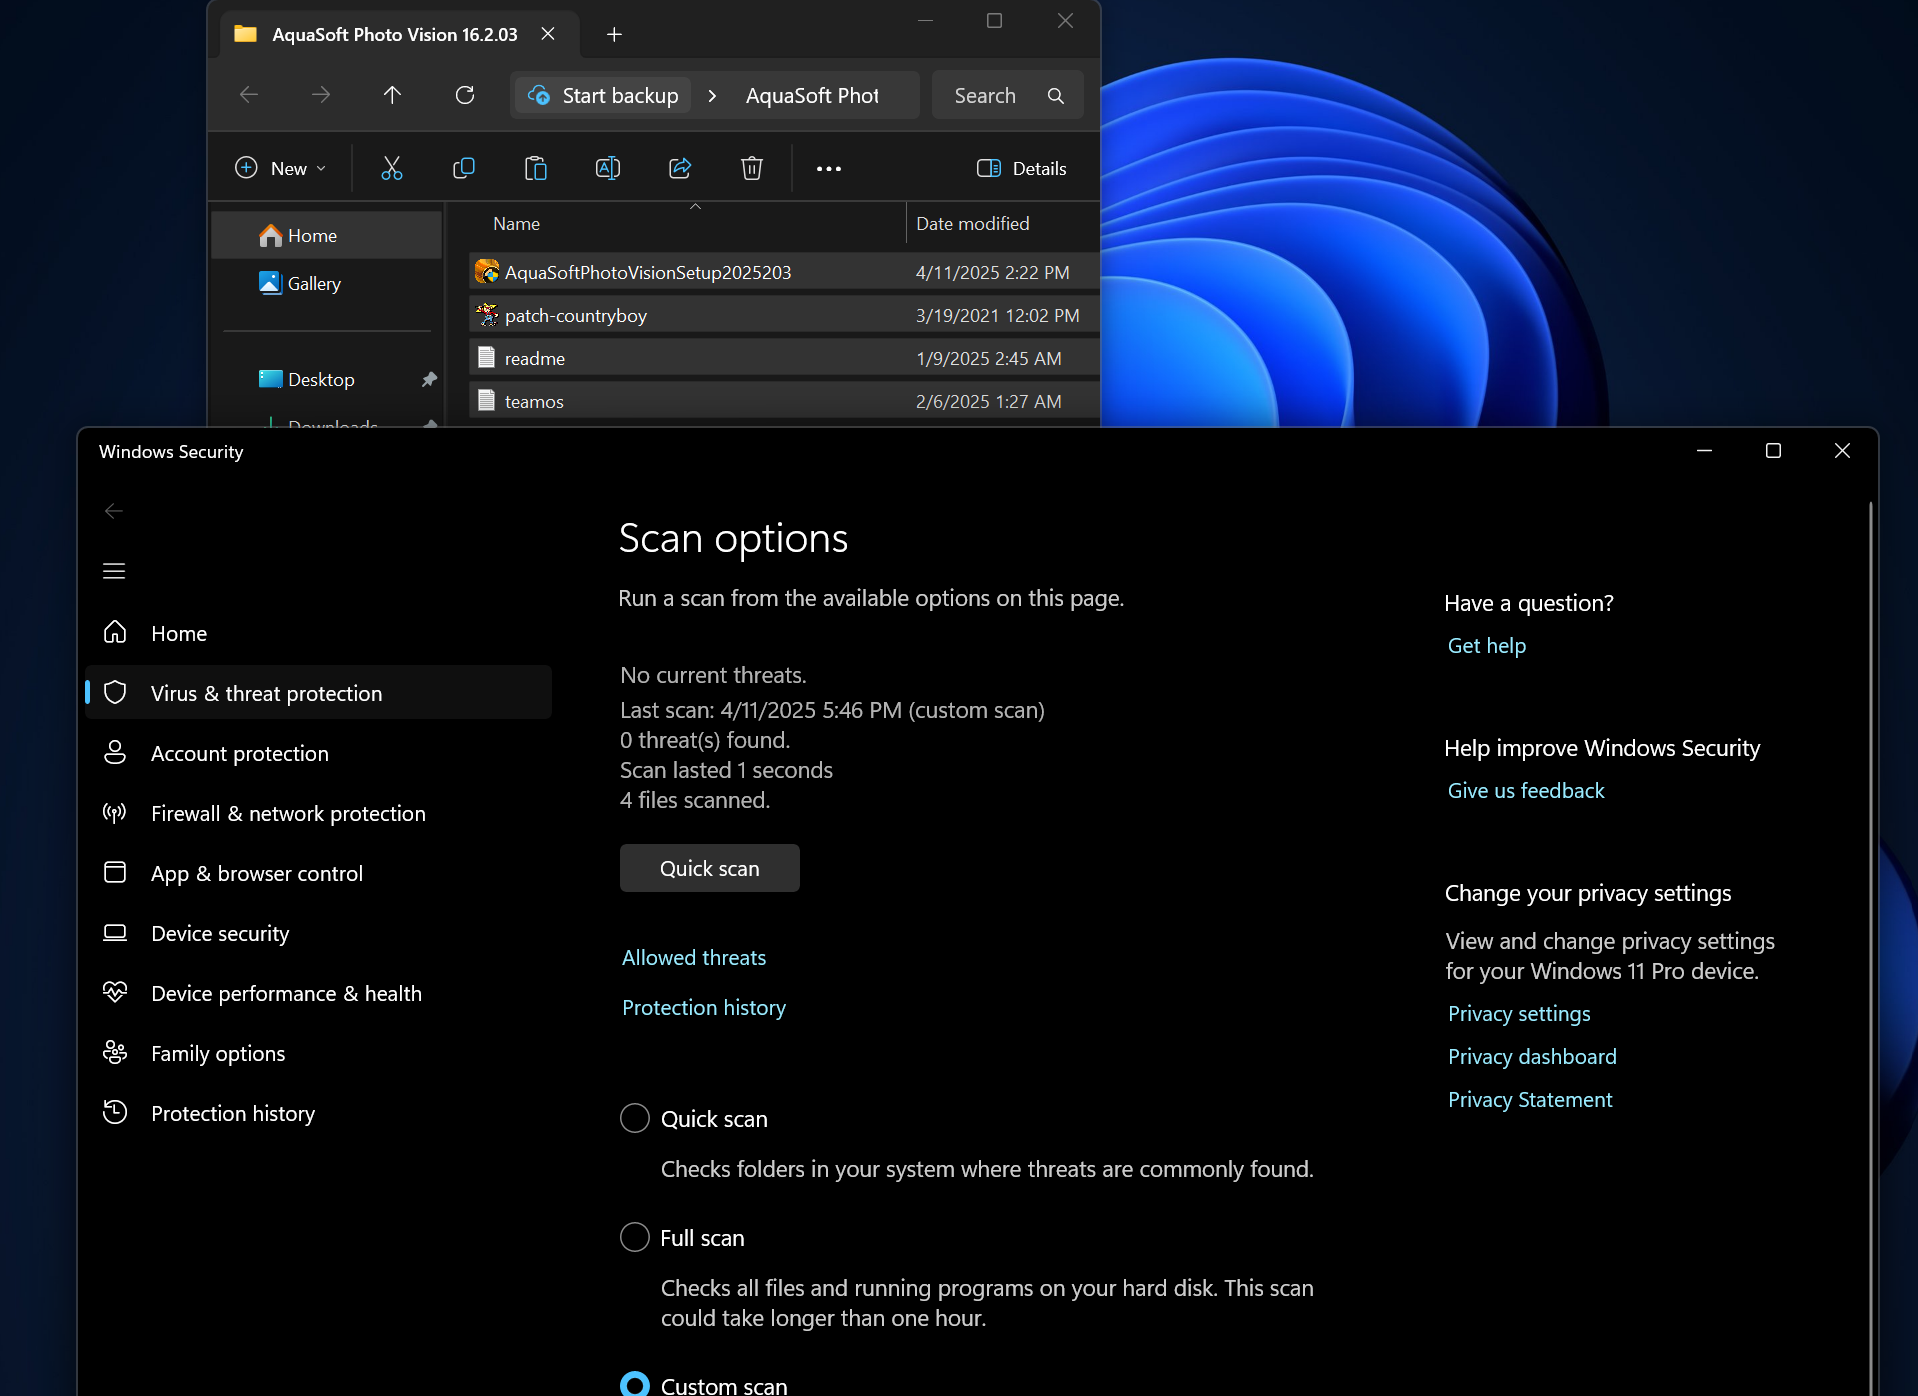Sort files by the Name column header
Image resolution: width=1918 pixels, height=1396 pixels.
pos(516,224)
